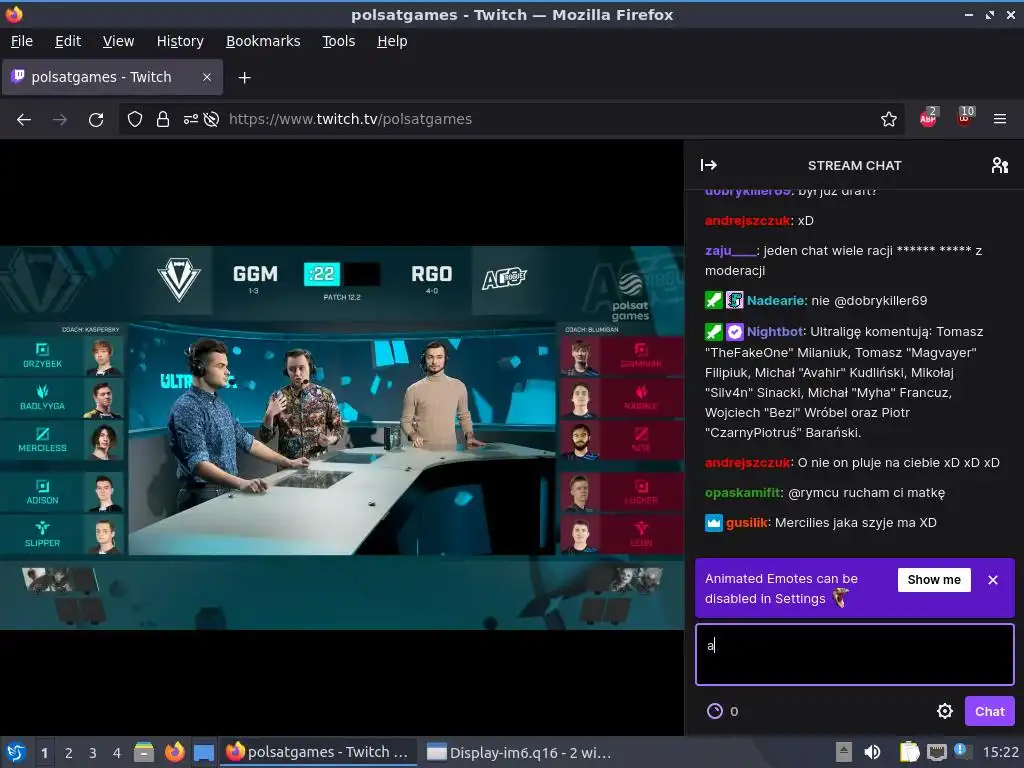Switch to workspace 4

117,753
